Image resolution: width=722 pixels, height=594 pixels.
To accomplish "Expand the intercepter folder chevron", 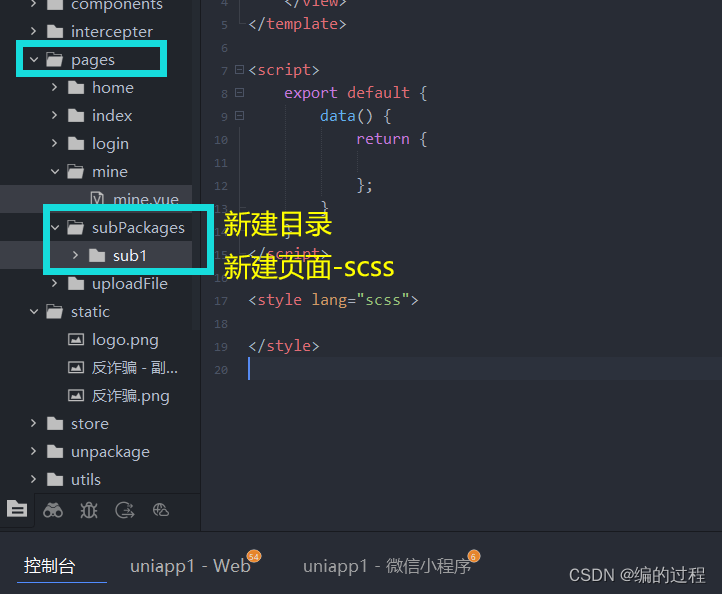I will pos(33,31).
